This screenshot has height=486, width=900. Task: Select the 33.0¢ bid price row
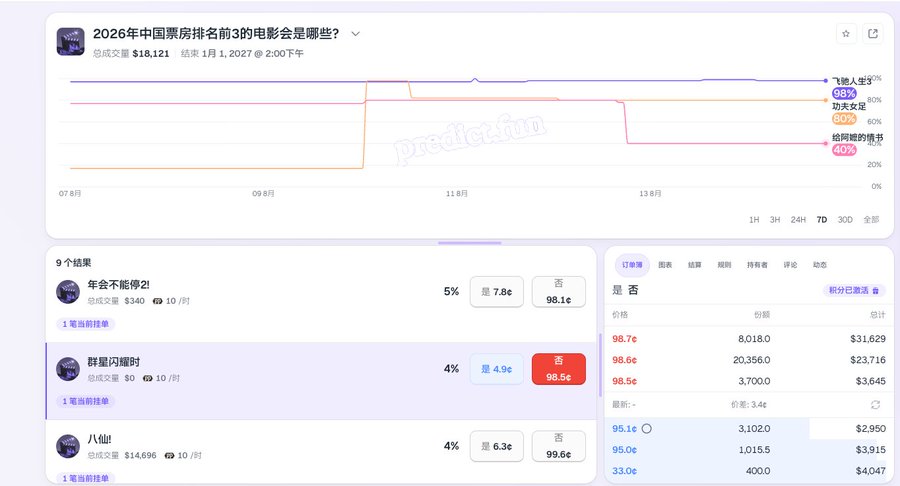748,471
